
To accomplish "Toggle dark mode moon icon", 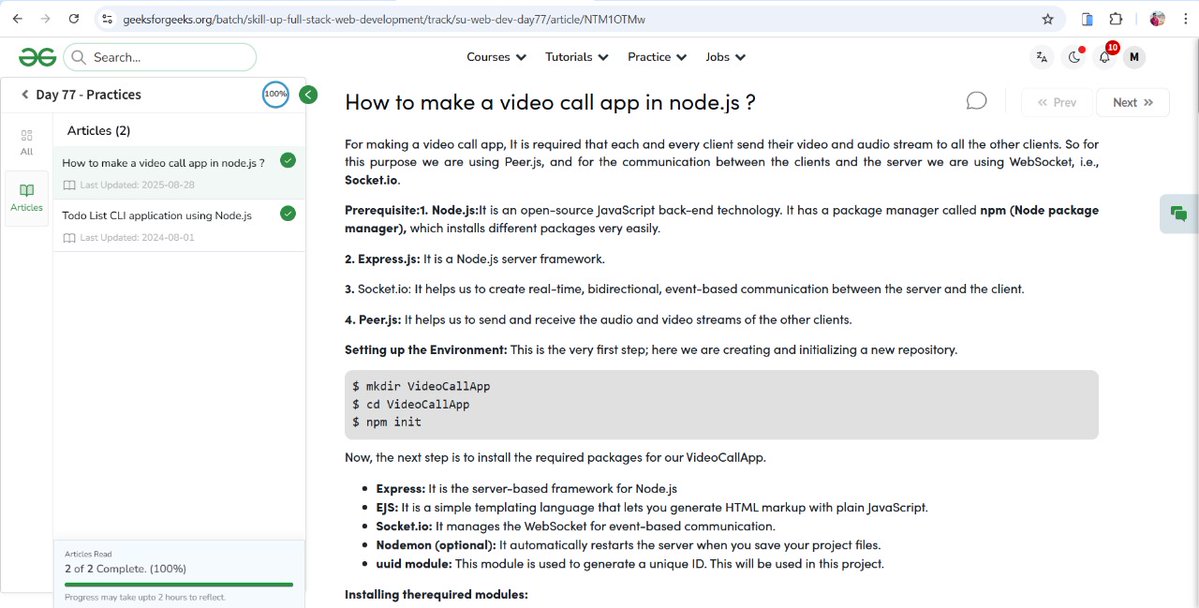I will (1074, 57).
